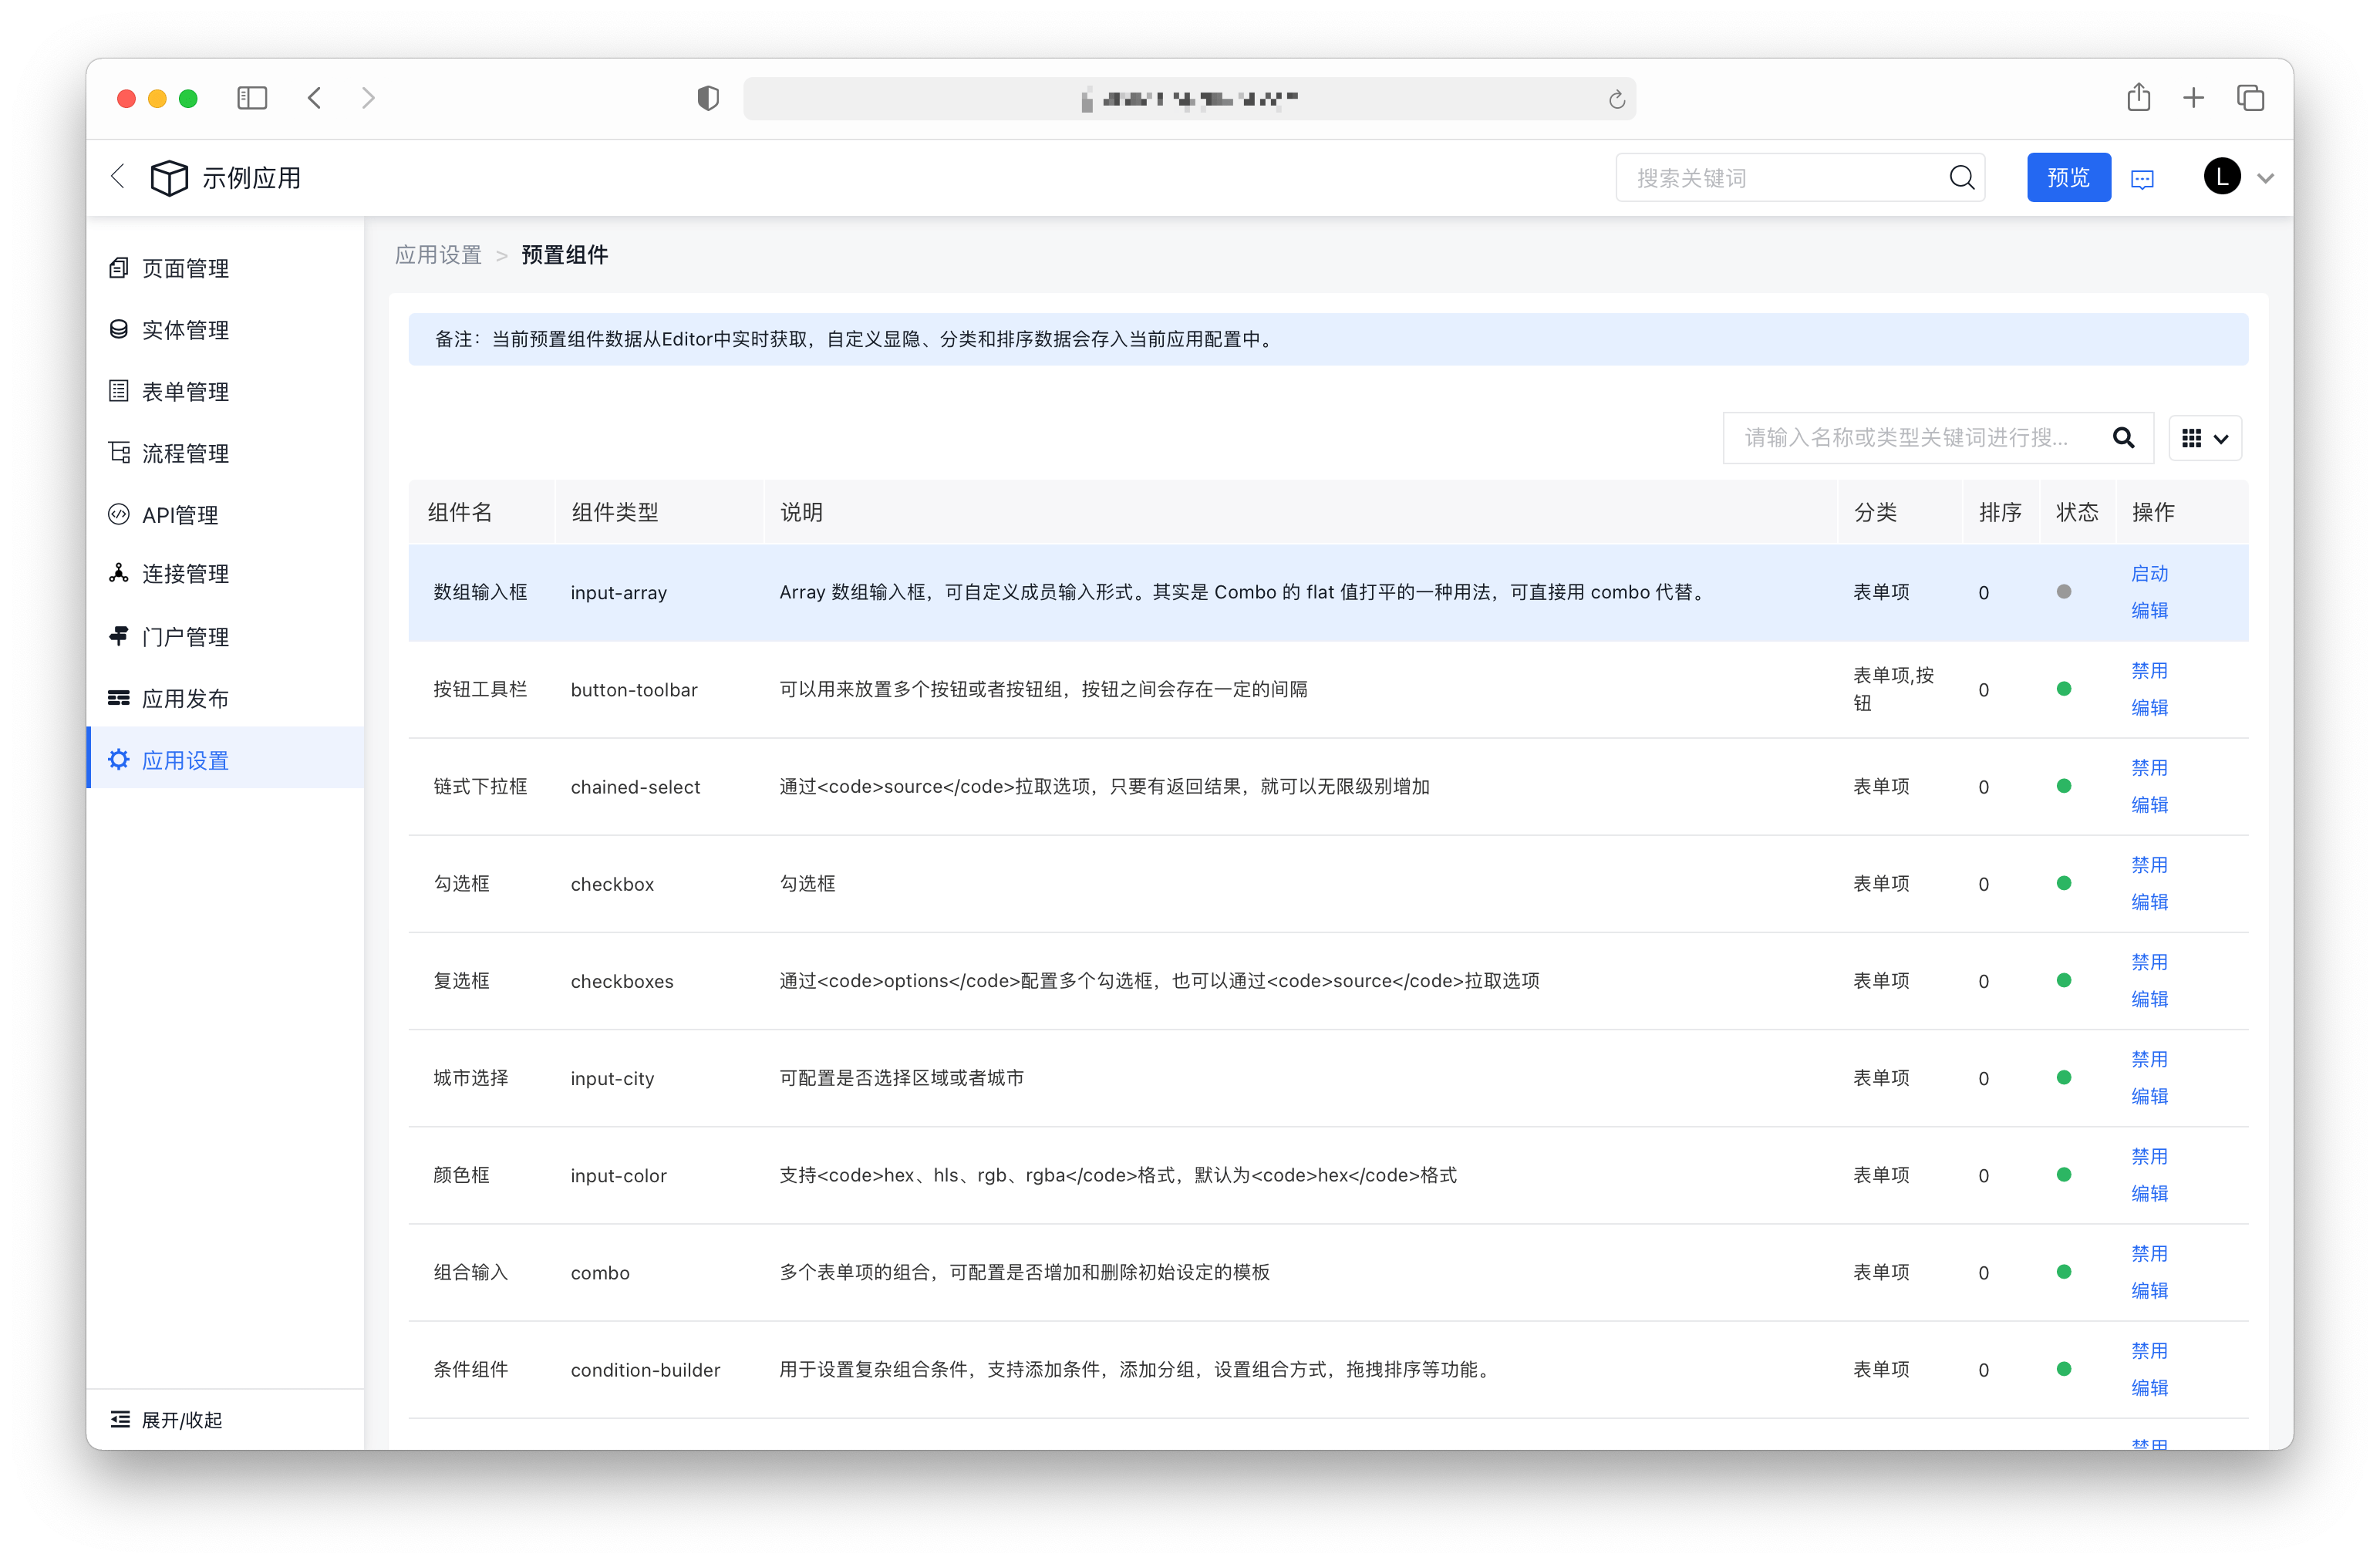This screenshot has height=1564, width=2380.
Task: Click 编辑 for chained-select row
Action: [x=2149, y=804]
